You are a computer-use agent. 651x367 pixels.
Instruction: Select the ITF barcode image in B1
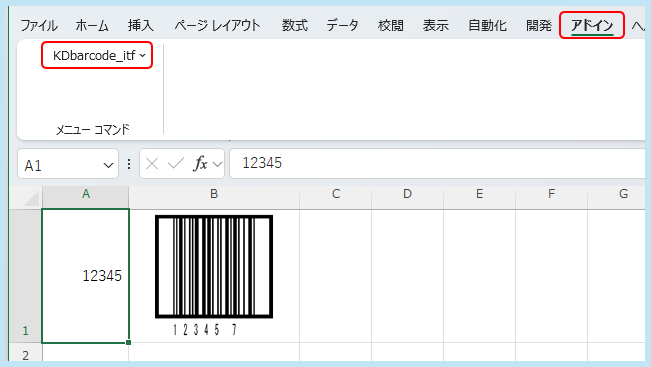(x=214, y=275)
